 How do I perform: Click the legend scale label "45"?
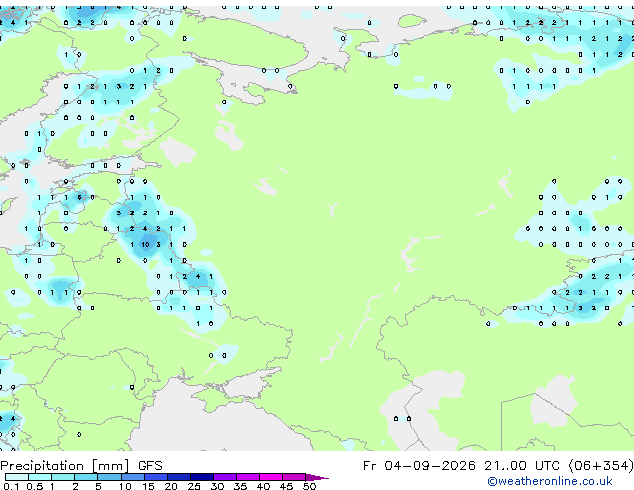[286, 486]
